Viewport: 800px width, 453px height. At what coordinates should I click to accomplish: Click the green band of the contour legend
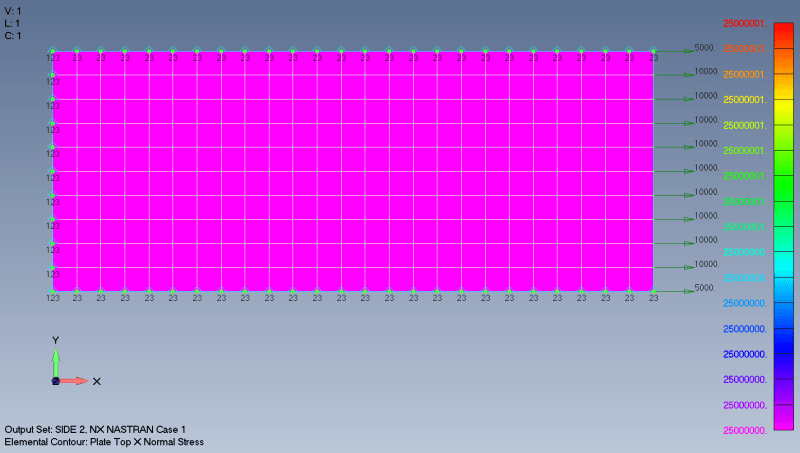pos(784,188)
